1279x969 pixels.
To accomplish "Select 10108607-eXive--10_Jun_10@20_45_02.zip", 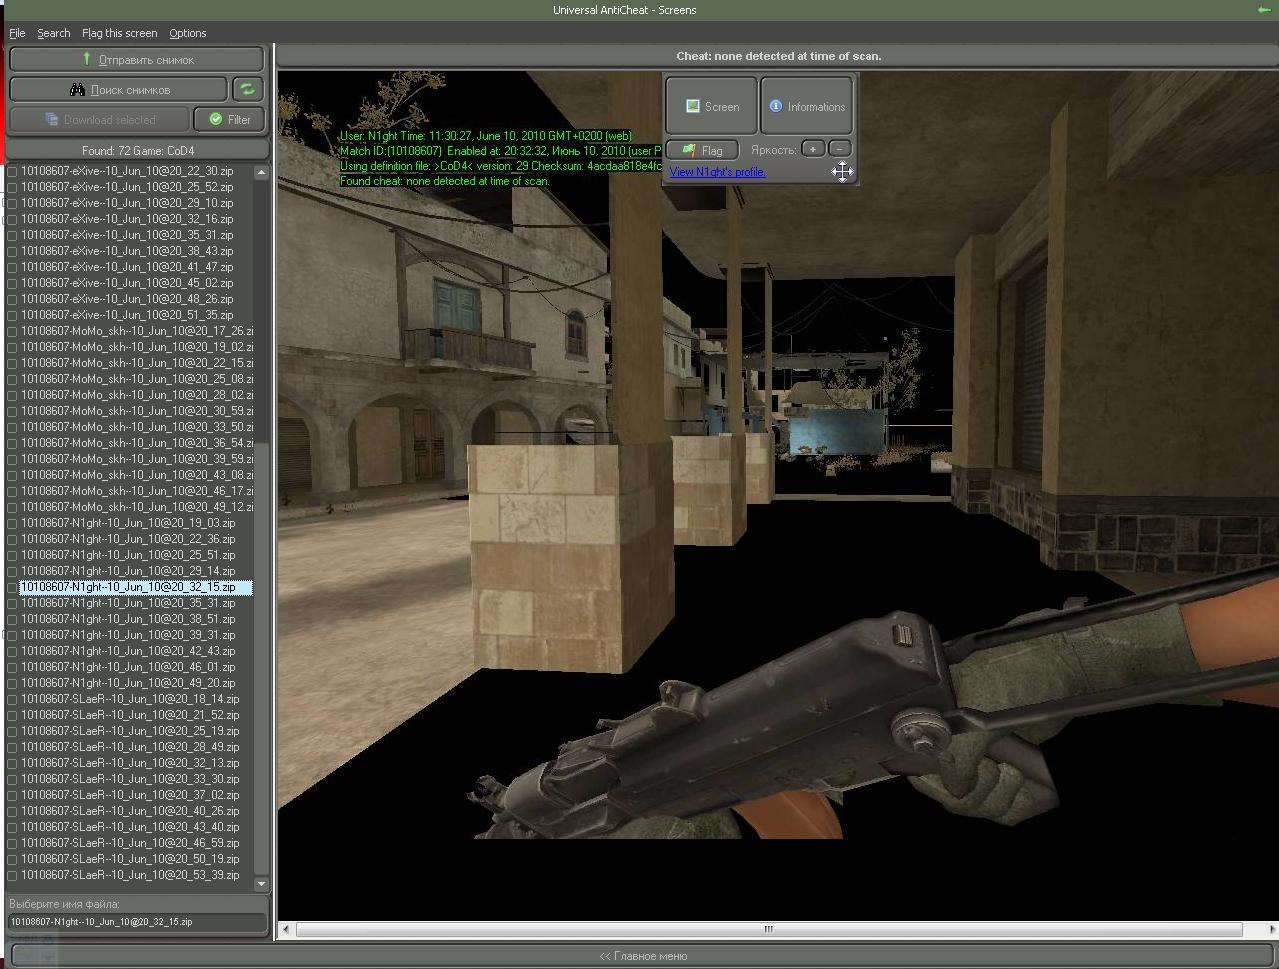I will point(127,283).
